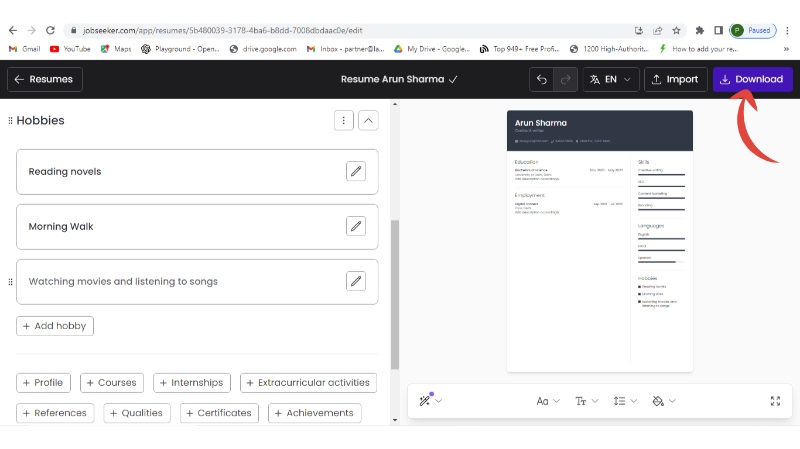
Task: Undo the last resume change
Action: 542,79
